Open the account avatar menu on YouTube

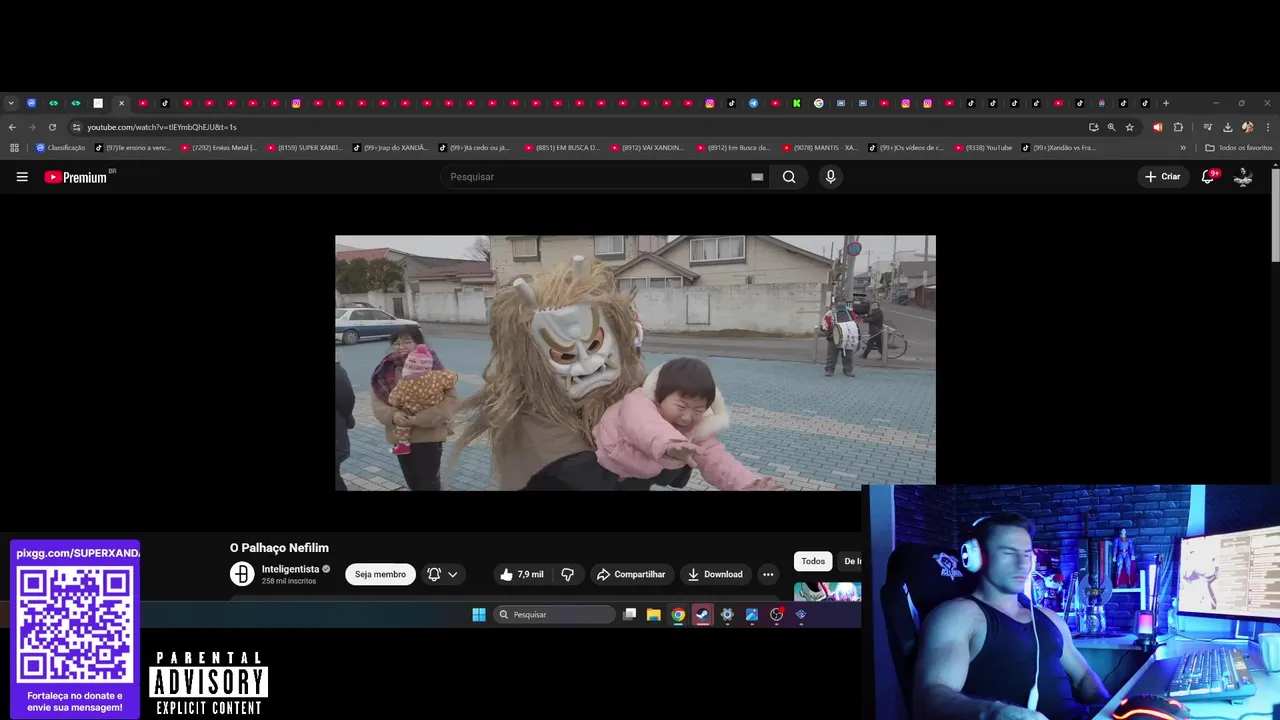coord(1243,177)
